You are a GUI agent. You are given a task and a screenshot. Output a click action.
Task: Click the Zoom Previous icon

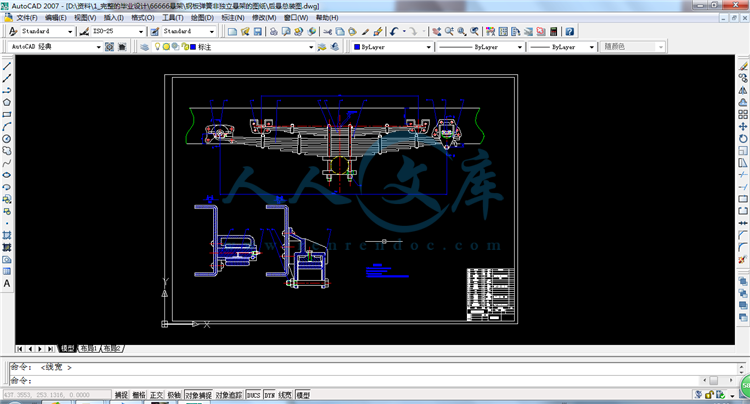click(474, 32)
